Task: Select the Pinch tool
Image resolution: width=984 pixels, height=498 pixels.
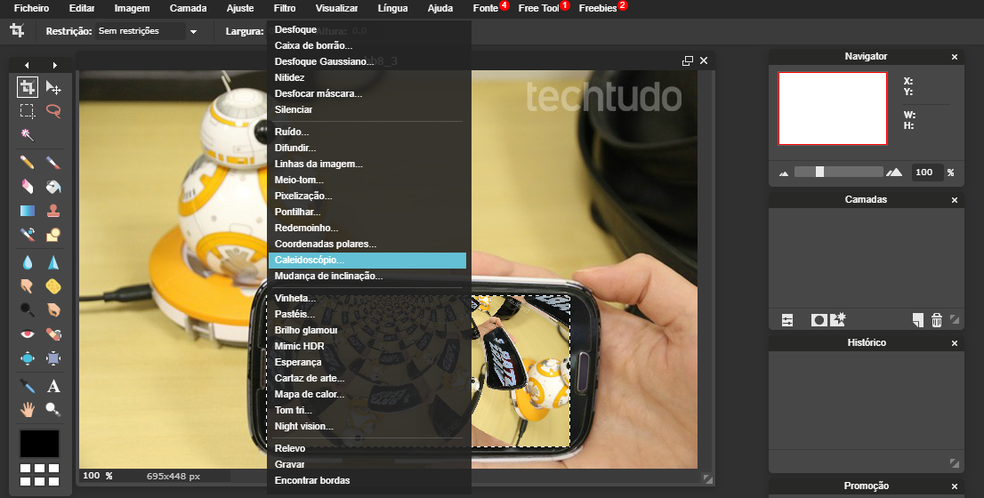Action: tap(53, 358)
